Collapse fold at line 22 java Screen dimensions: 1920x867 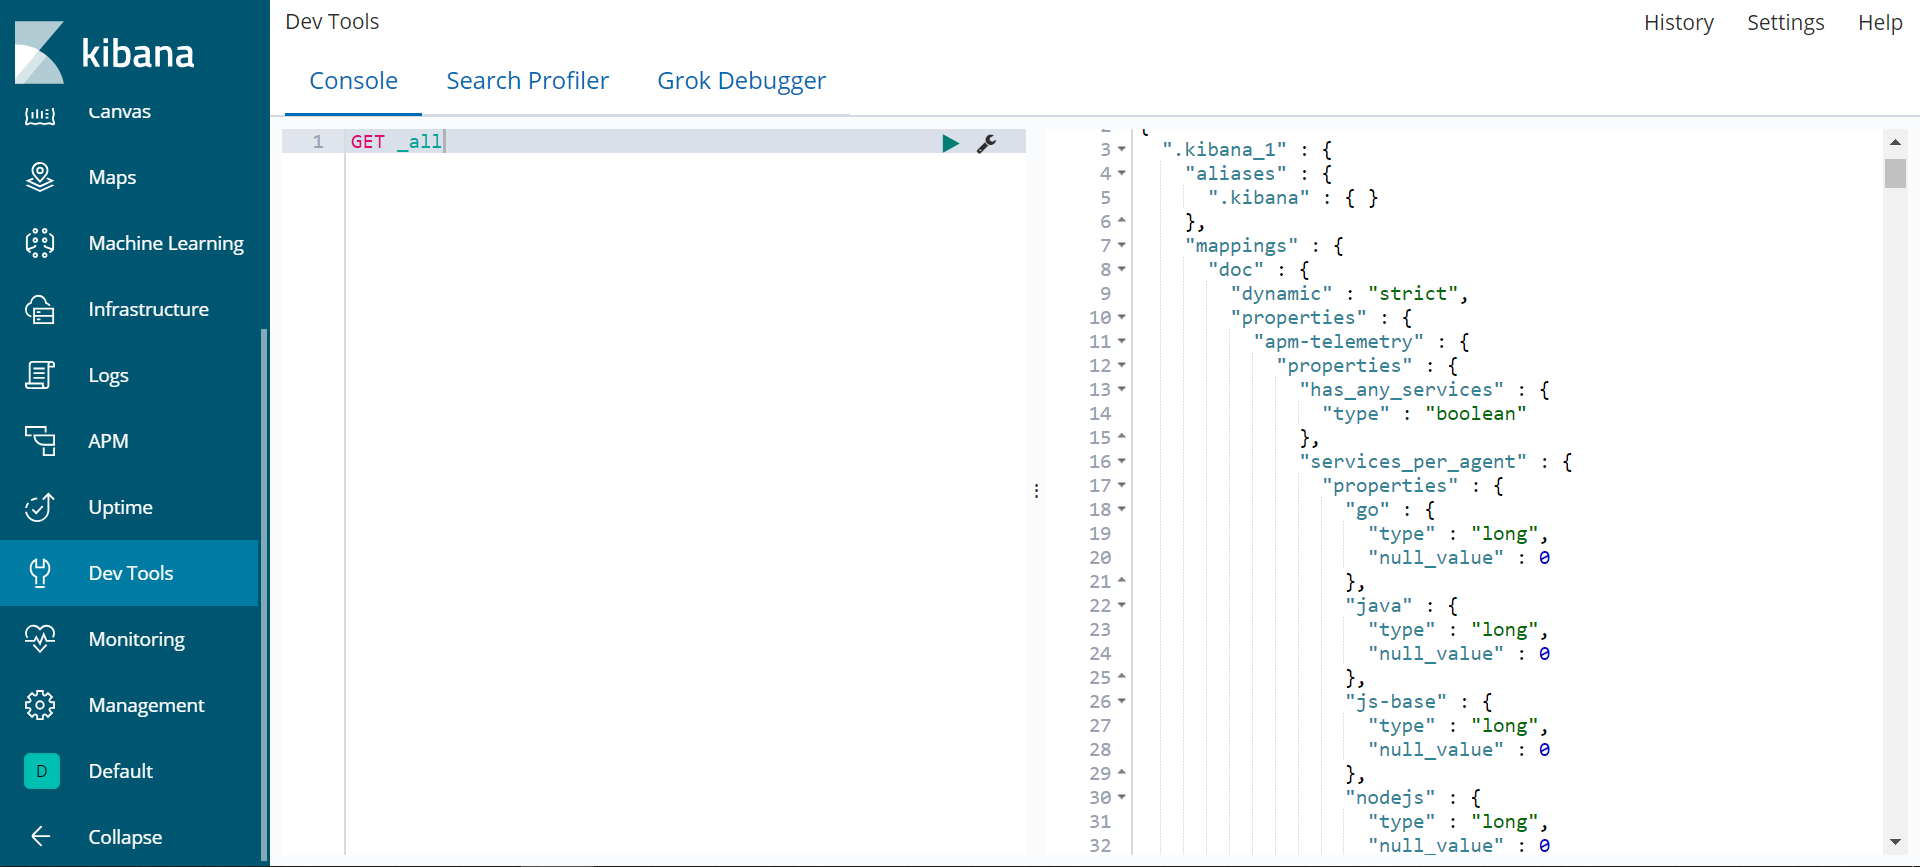coord(1122,605)
